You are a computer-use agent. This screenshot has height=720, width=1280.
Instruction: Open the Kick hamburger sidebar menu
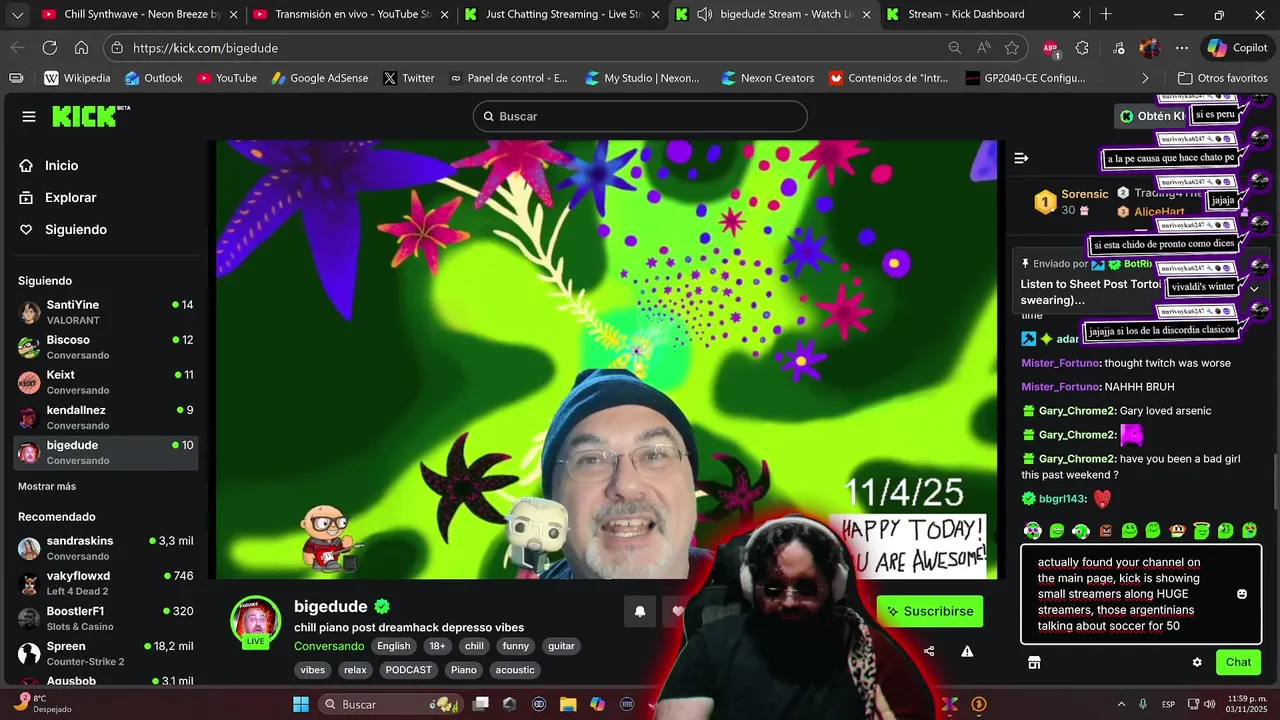[29, 117]
